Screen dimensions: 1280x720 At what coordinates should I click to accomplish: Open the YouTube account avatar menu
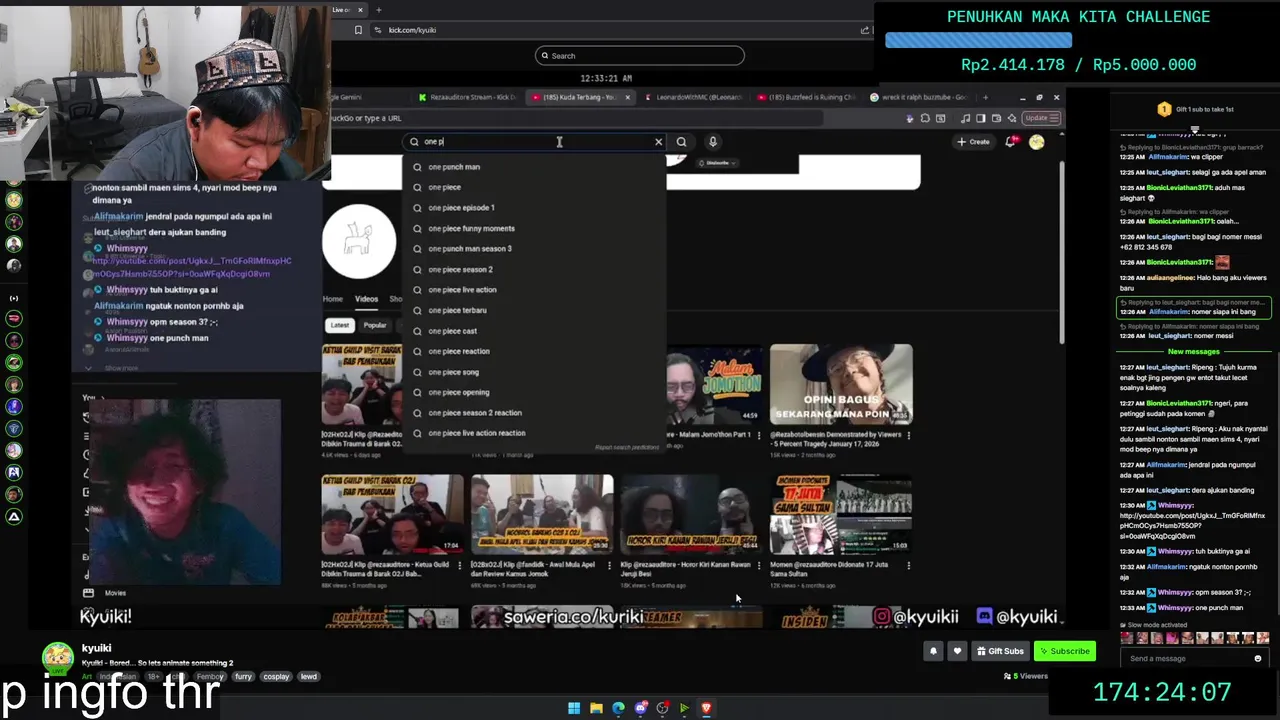[1037, 142]
